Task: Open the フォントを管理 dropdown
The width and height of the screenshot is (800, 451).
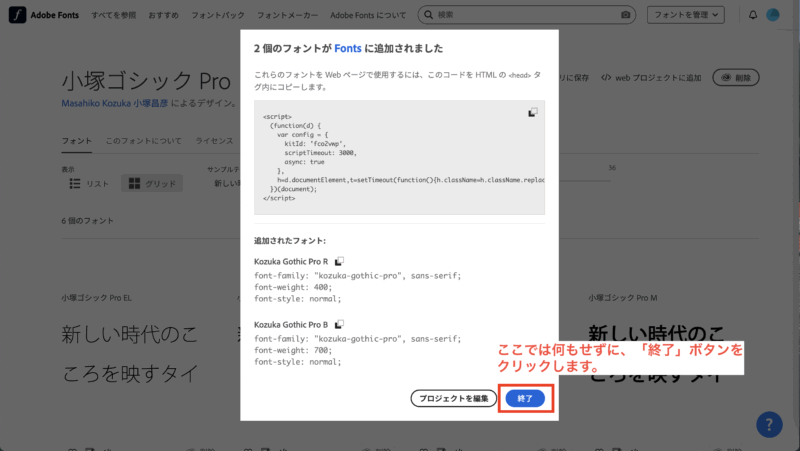Action: [x=686, y=15]
